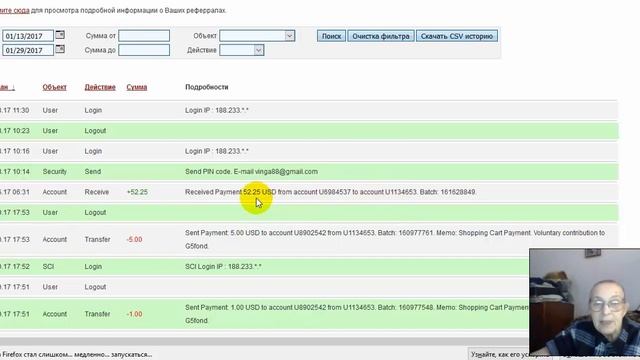Click 'Sent Payment 1.00 USD' details

(x=357, y=314)
